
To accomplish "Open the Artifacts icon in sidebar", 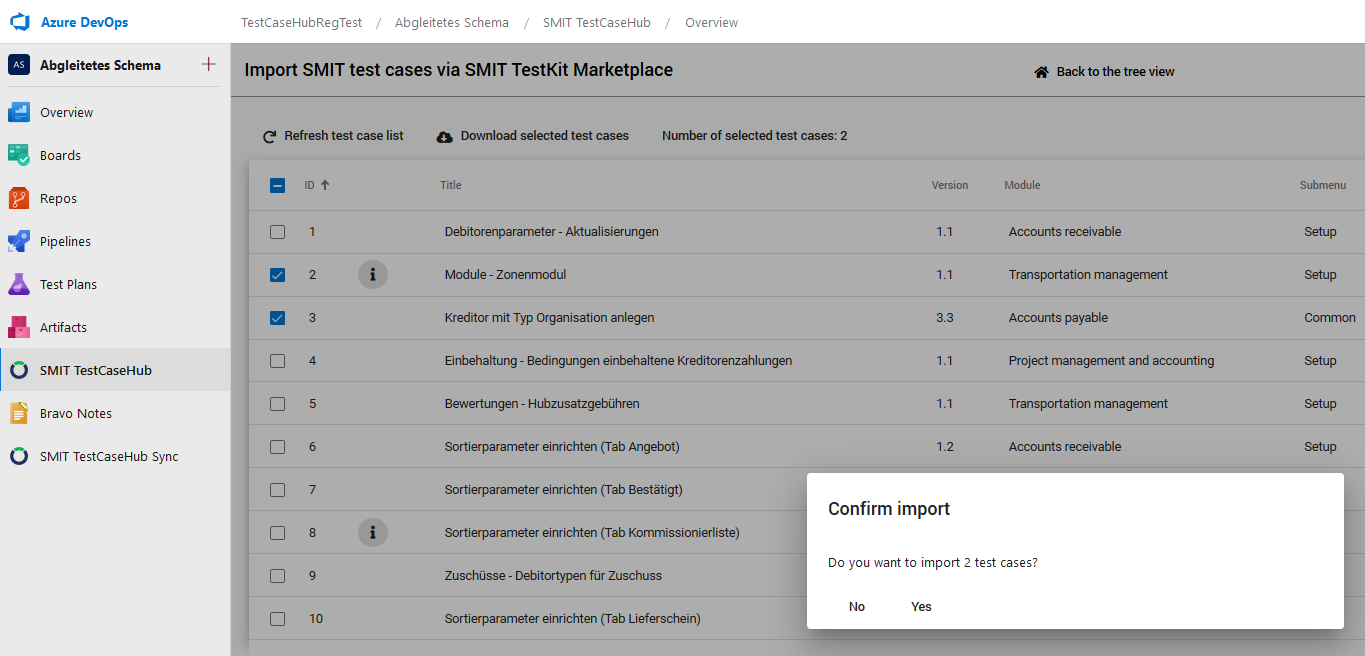I will click(x=19, y=327).
